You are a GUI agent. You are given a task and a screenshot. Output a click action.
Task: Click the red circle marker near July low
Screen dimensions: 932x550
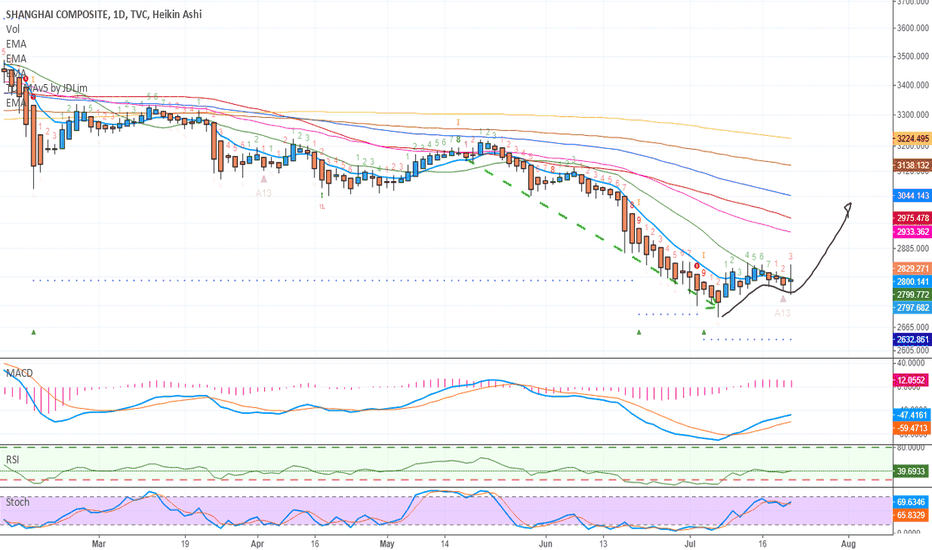[x=697, y=266]
